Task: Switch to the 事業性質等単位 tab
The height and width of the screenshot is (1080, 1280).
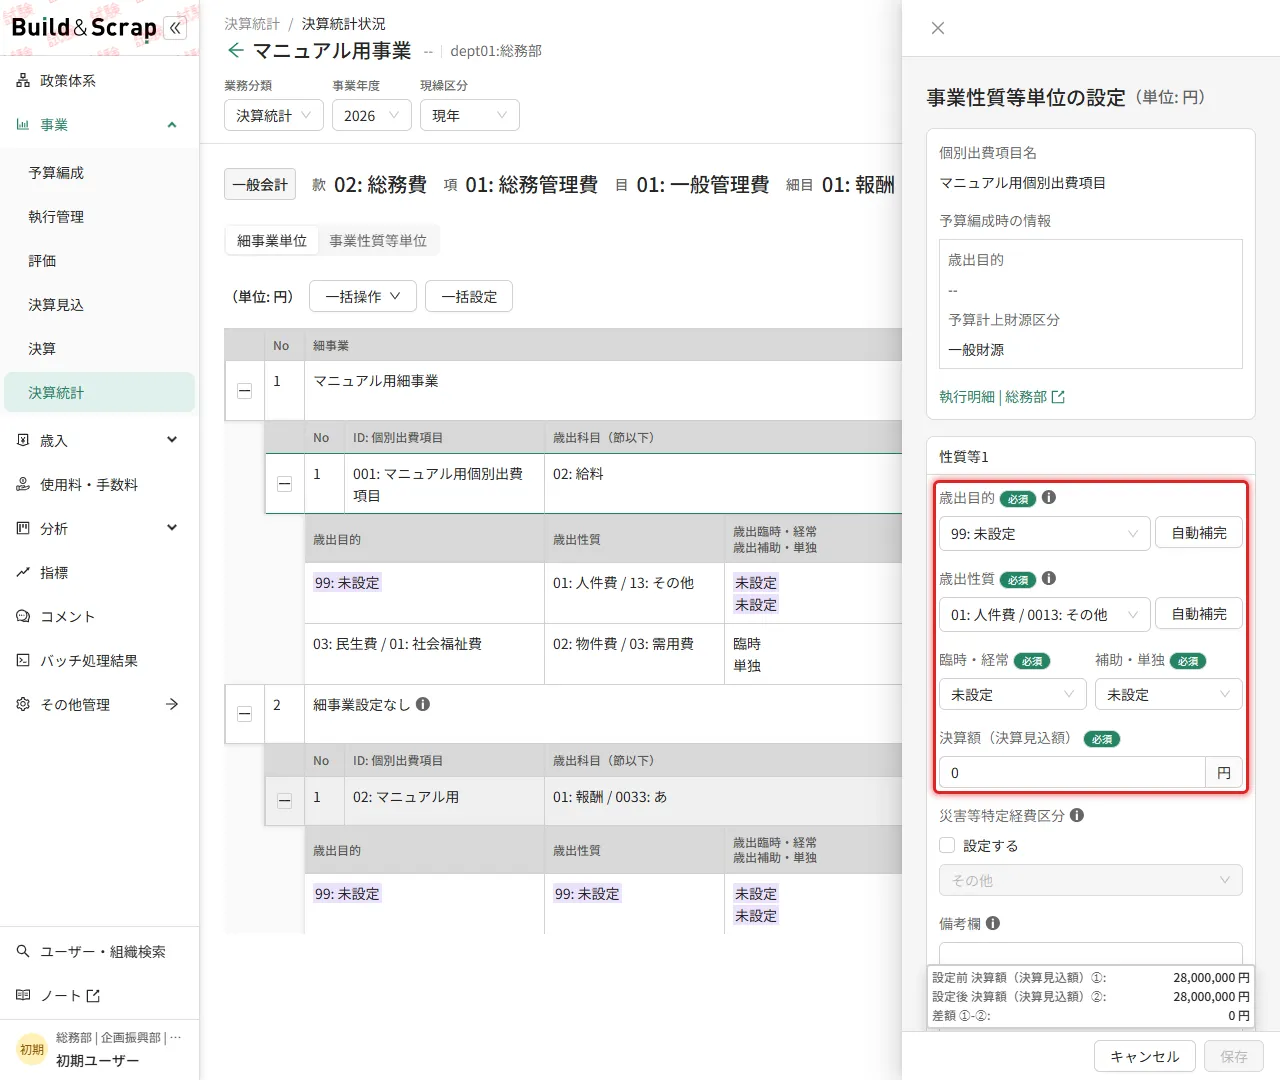Action: (x=378, y=240)
